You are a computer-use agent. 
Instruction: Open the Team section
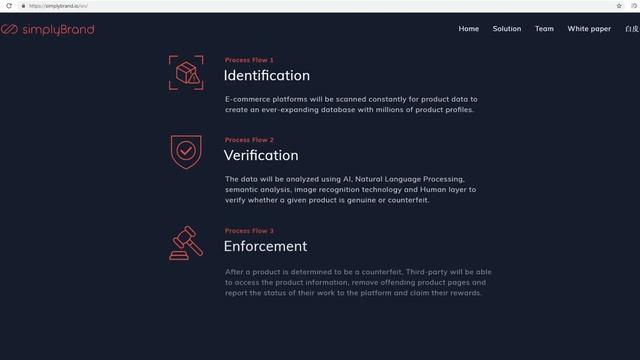coord(544,29)
